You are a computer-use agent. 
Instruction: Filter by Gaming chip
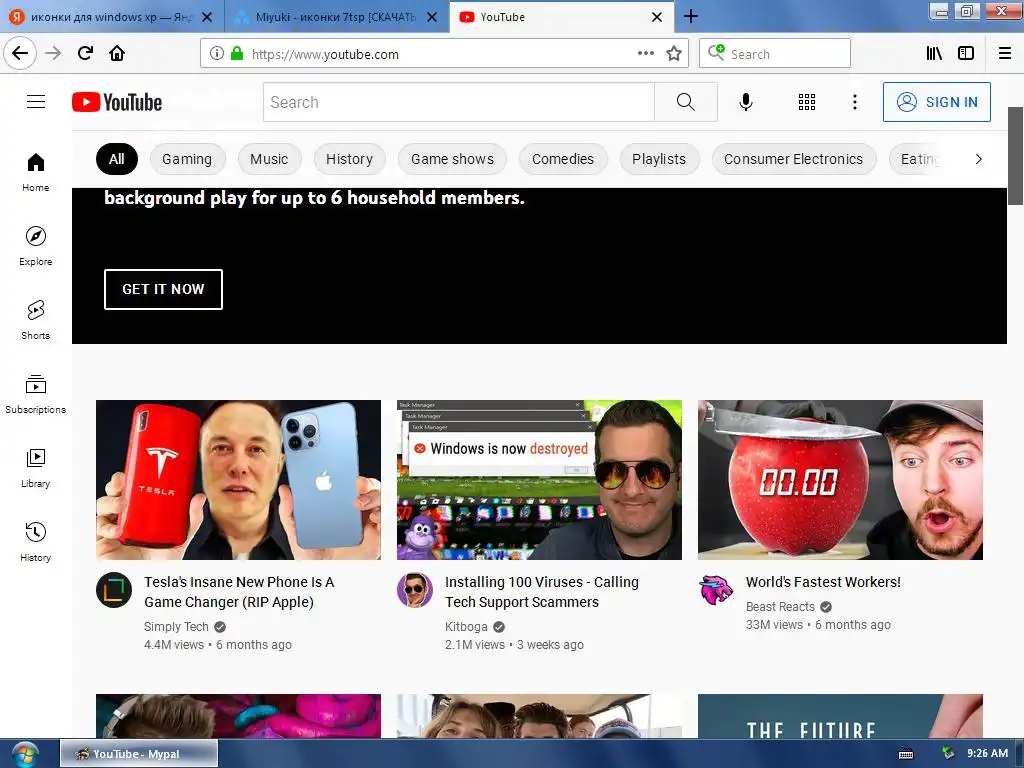pos(187,159)
